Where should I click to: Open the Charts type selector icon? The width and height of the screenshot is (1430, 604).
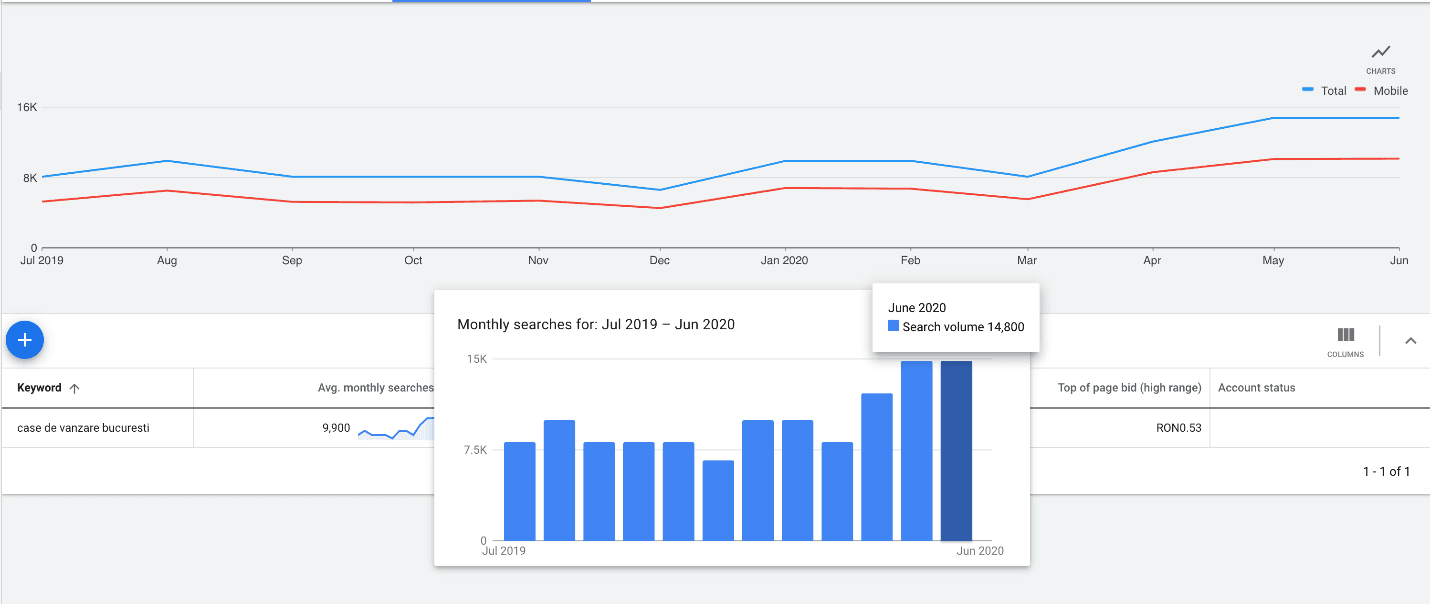[1380, 58]
